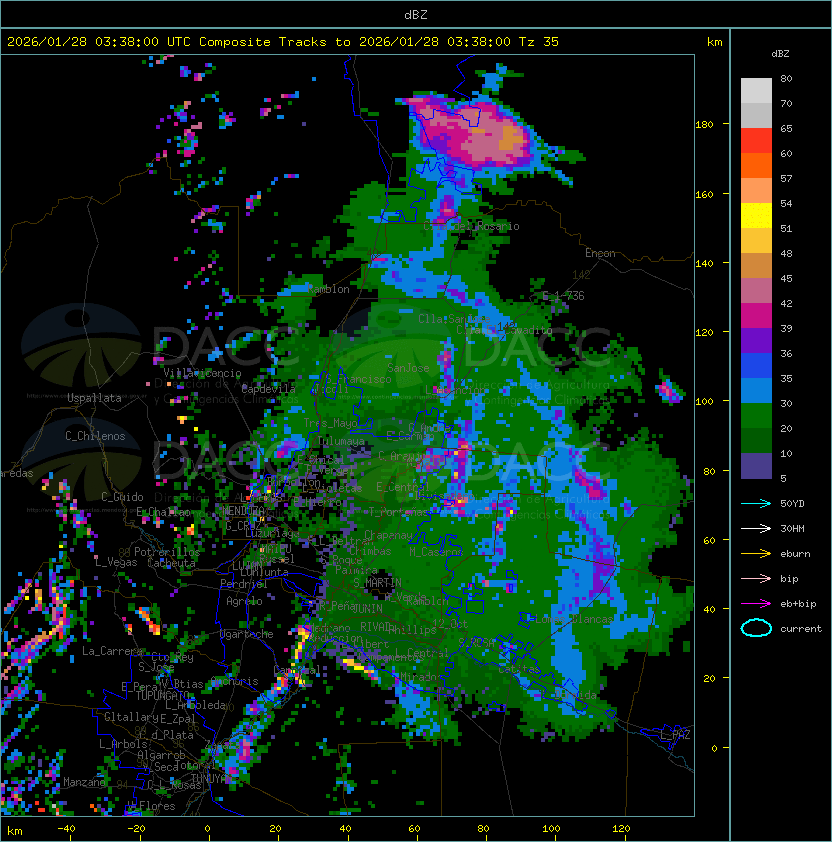Pick the red swatch in dBZ legend

pyautogui.click(x=756, y=141)
